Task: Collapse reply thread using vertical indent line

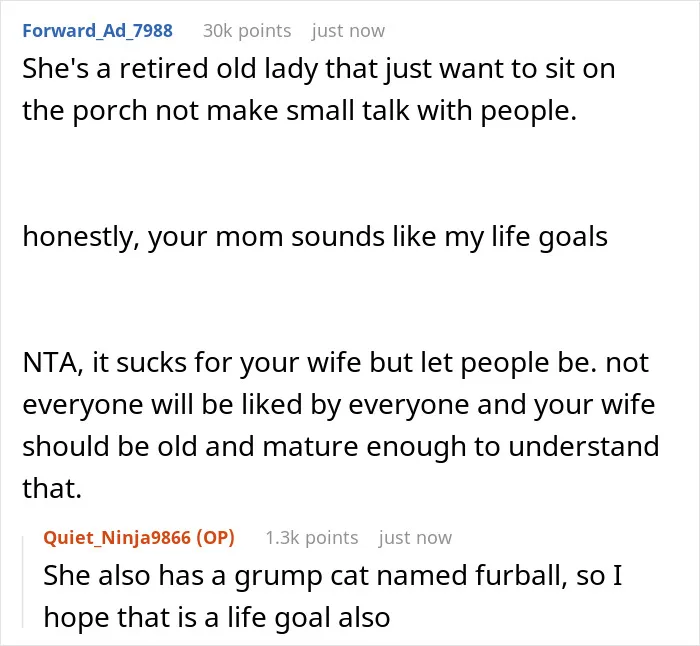Action: [23, 582]
